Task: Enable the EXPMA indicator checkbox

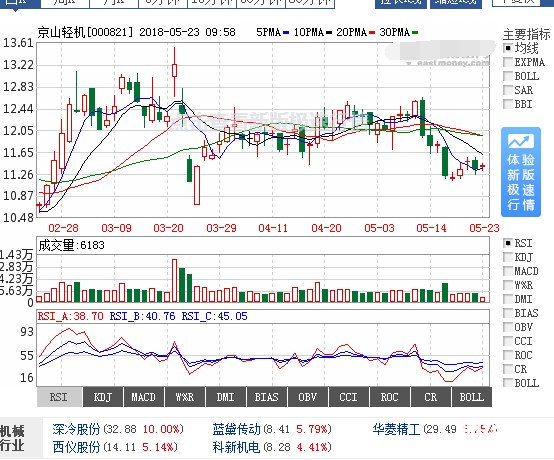Action: point(508,62)
